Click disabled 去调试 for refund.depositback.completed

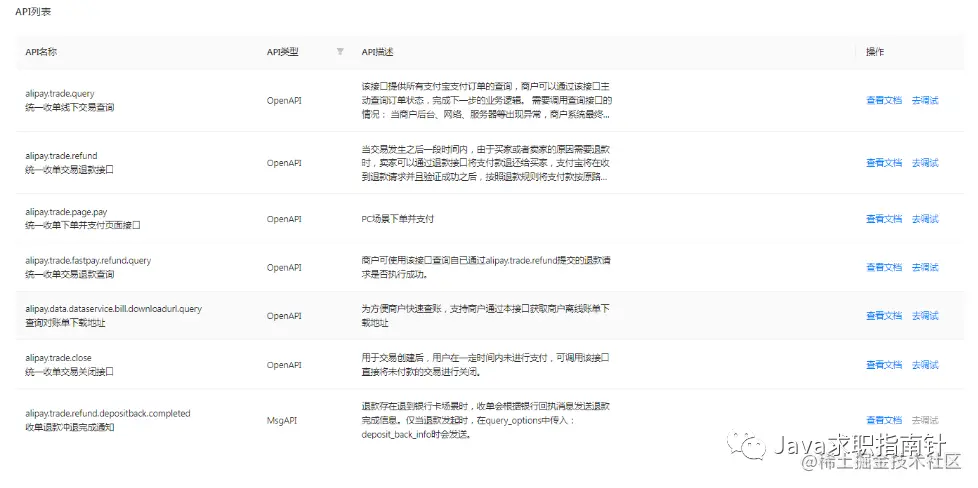coord(925,420)
